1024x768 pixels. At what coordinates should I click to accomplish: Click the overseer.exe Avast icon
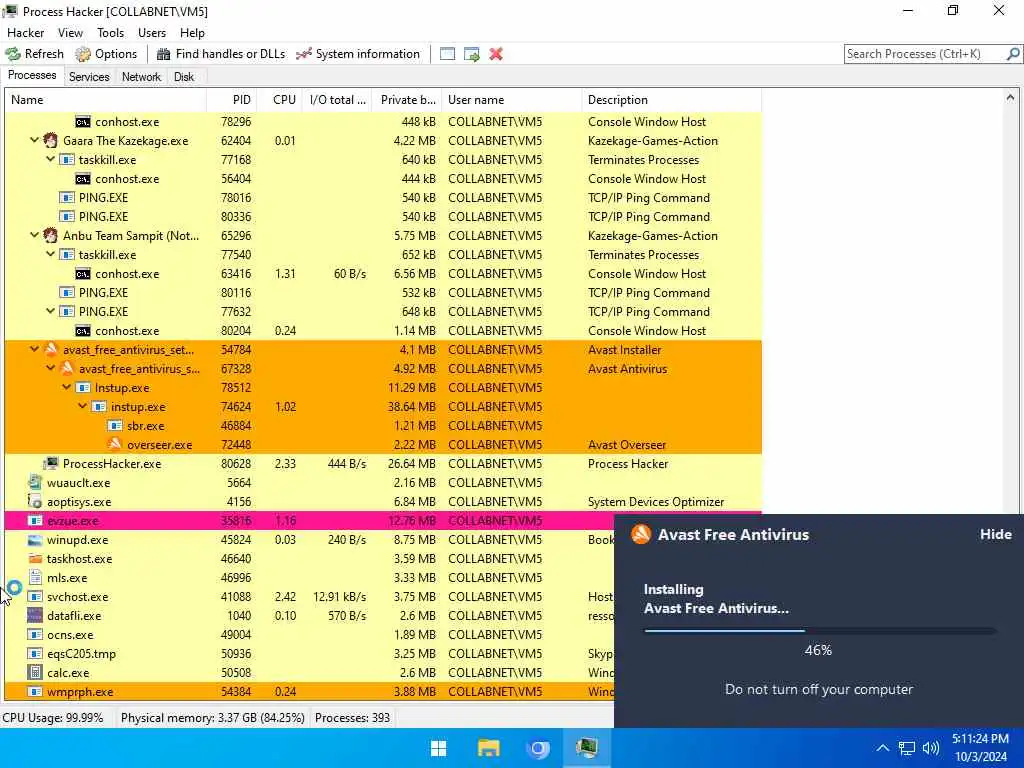point(114,445)
